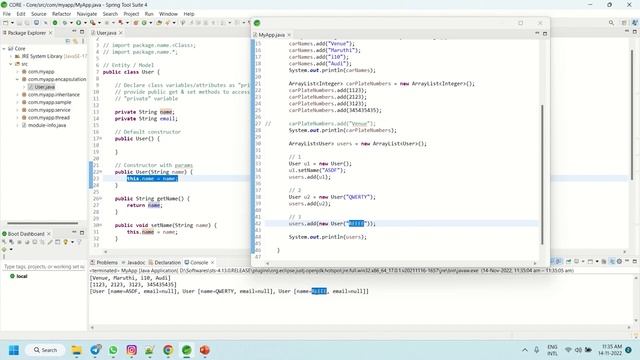The image size is (640, 360).
Task: Click the global Search magnifier icon
Action: (611, 23)
